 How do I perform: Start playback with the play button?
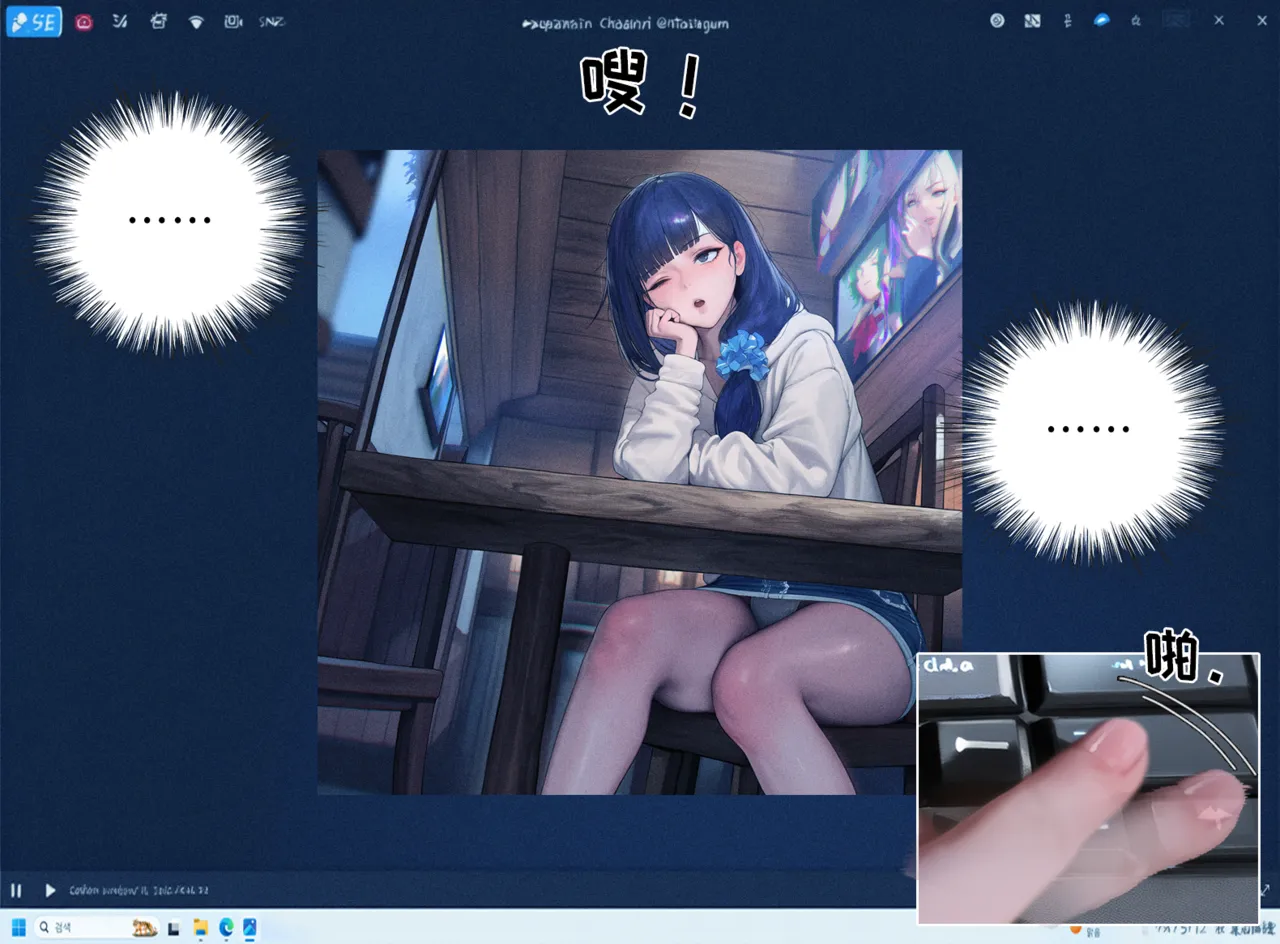[x=50, y=890]
